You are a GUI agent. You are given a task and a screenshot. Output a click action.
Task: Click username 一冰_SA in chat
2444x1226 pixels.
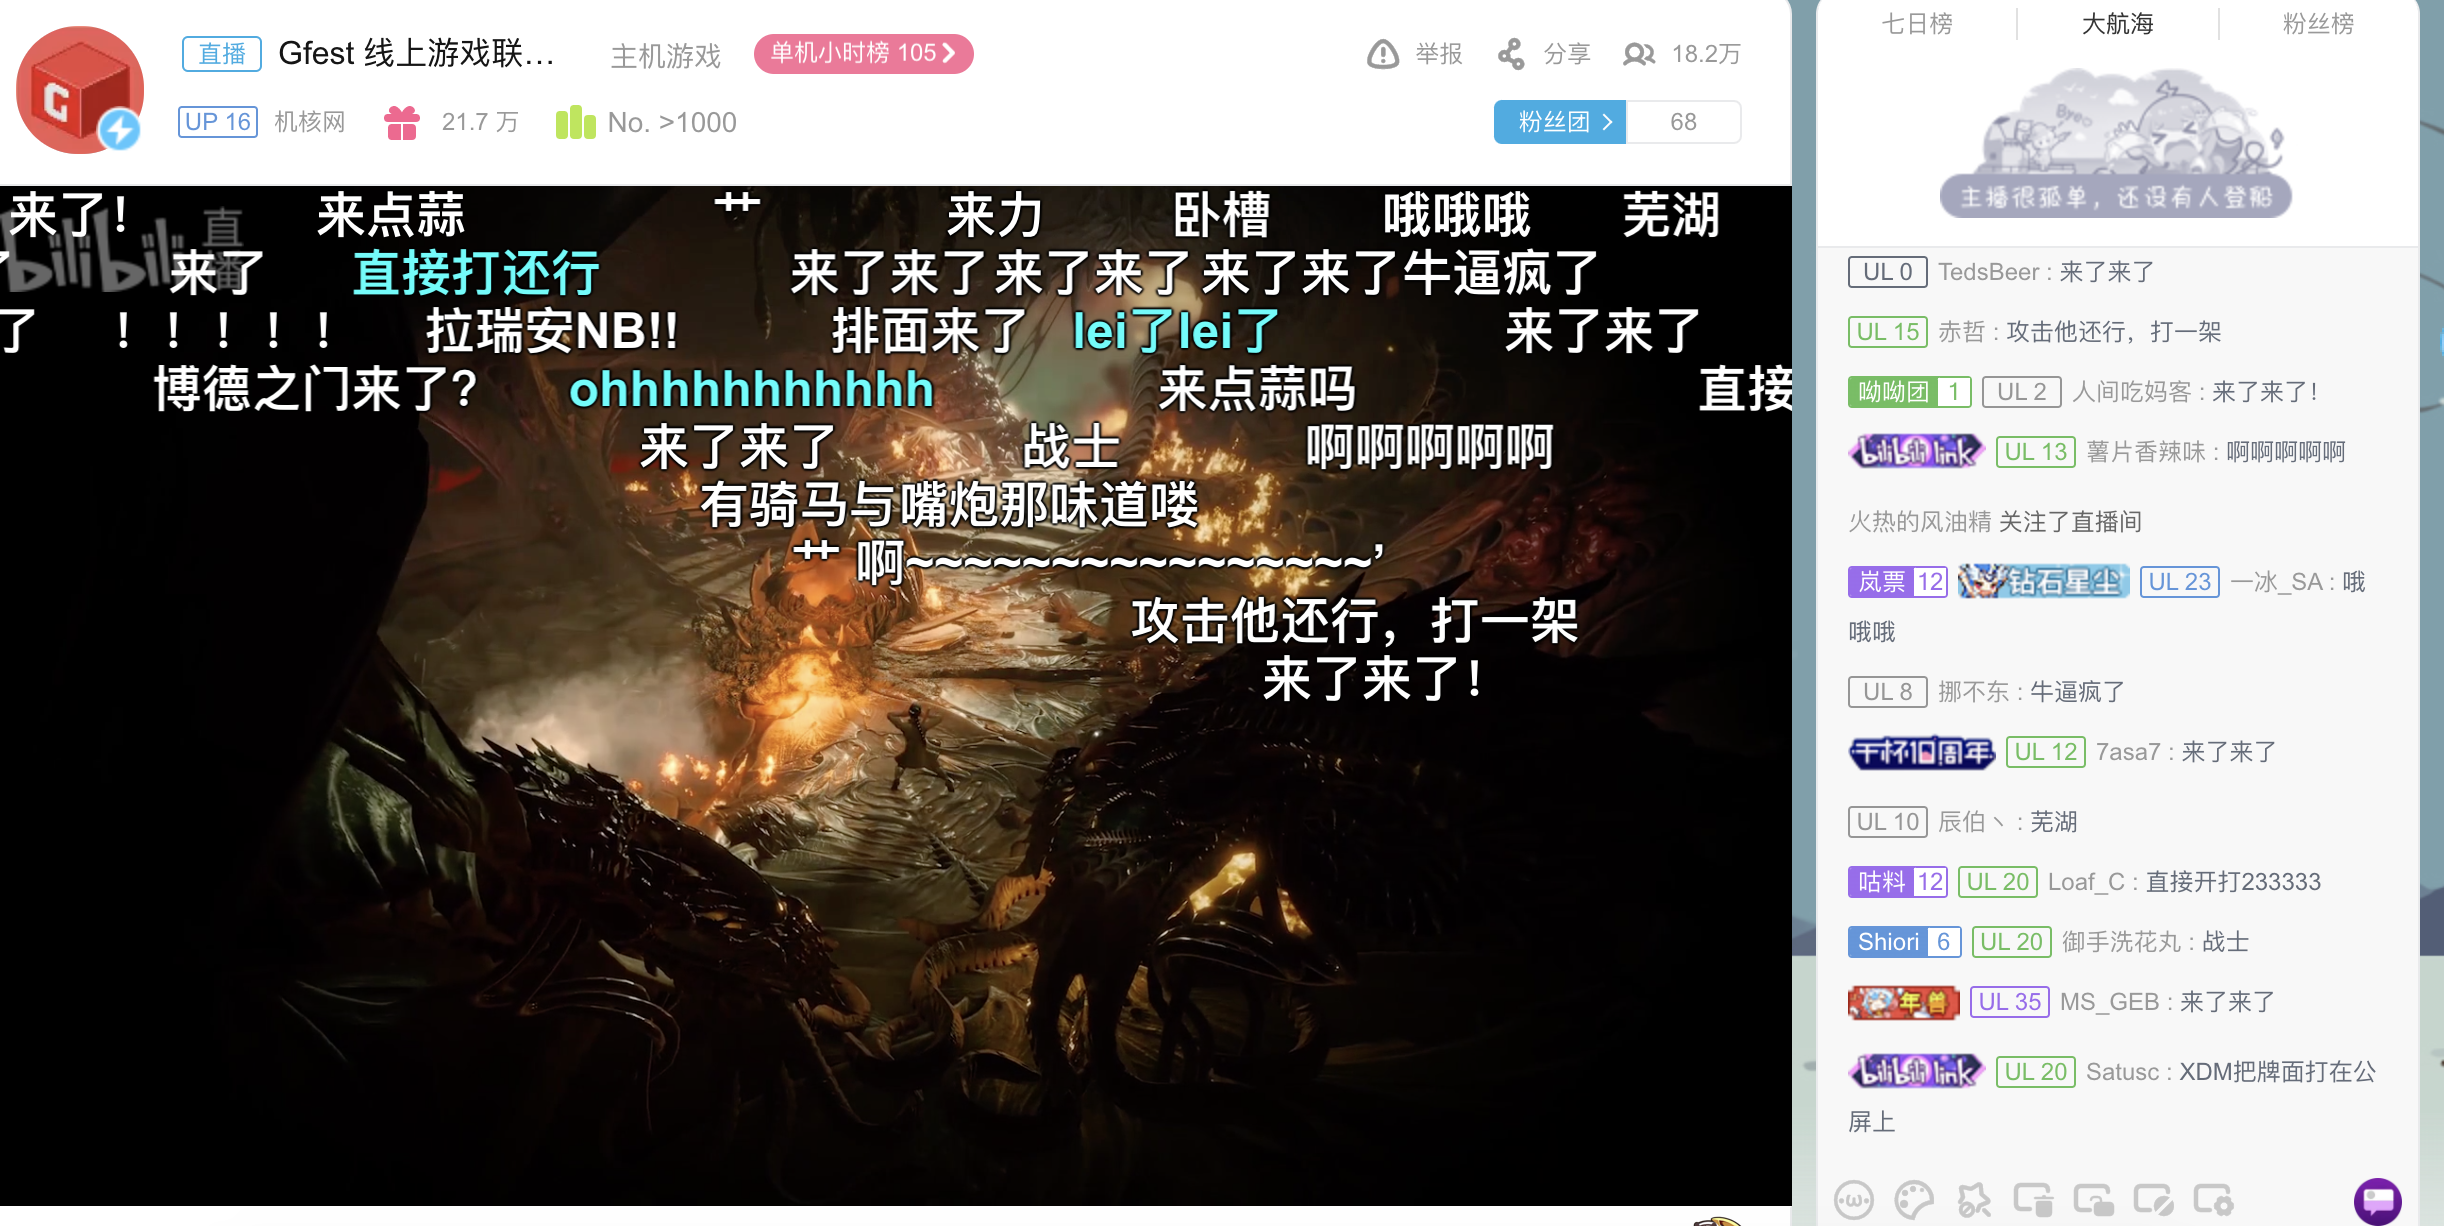[x=2276, y=582]
